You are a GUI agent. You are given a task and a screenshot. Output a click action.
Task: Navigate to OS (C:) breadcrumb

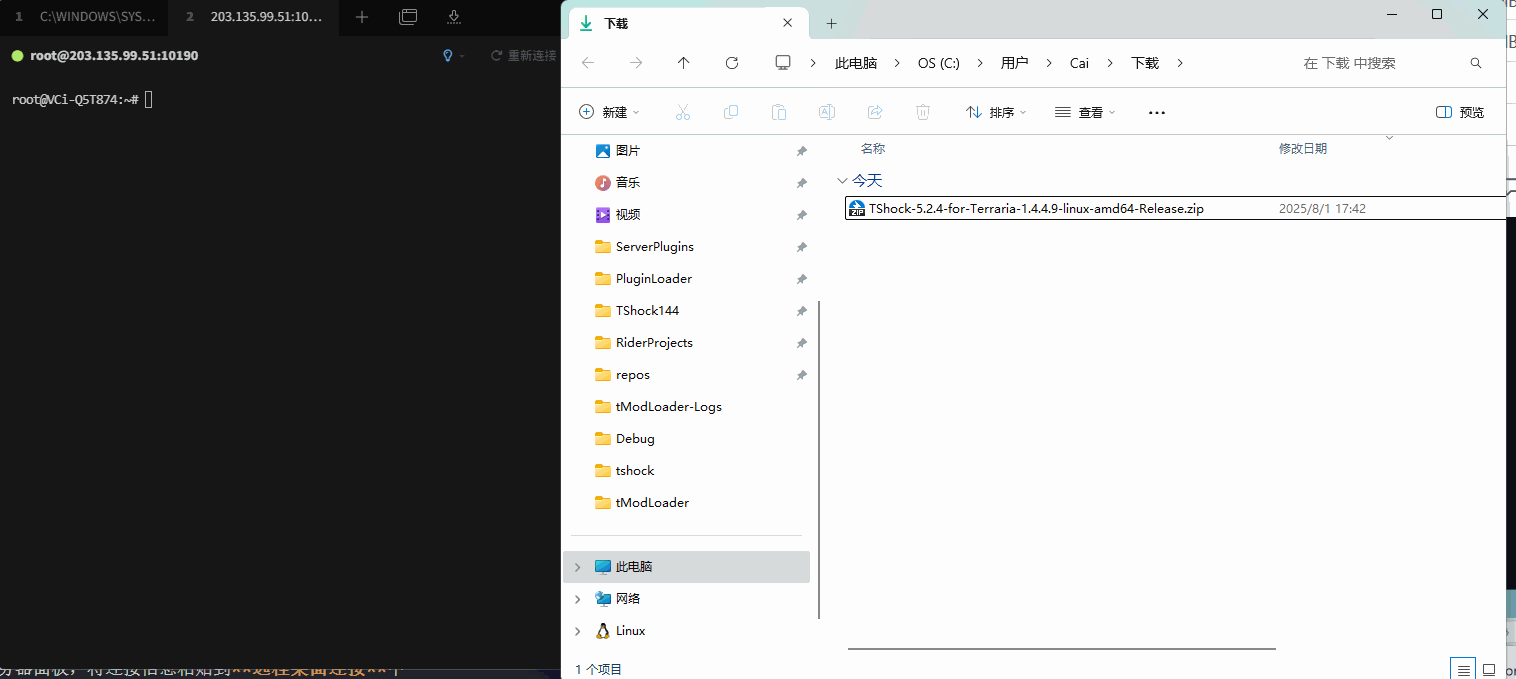[x=939, y=63]
